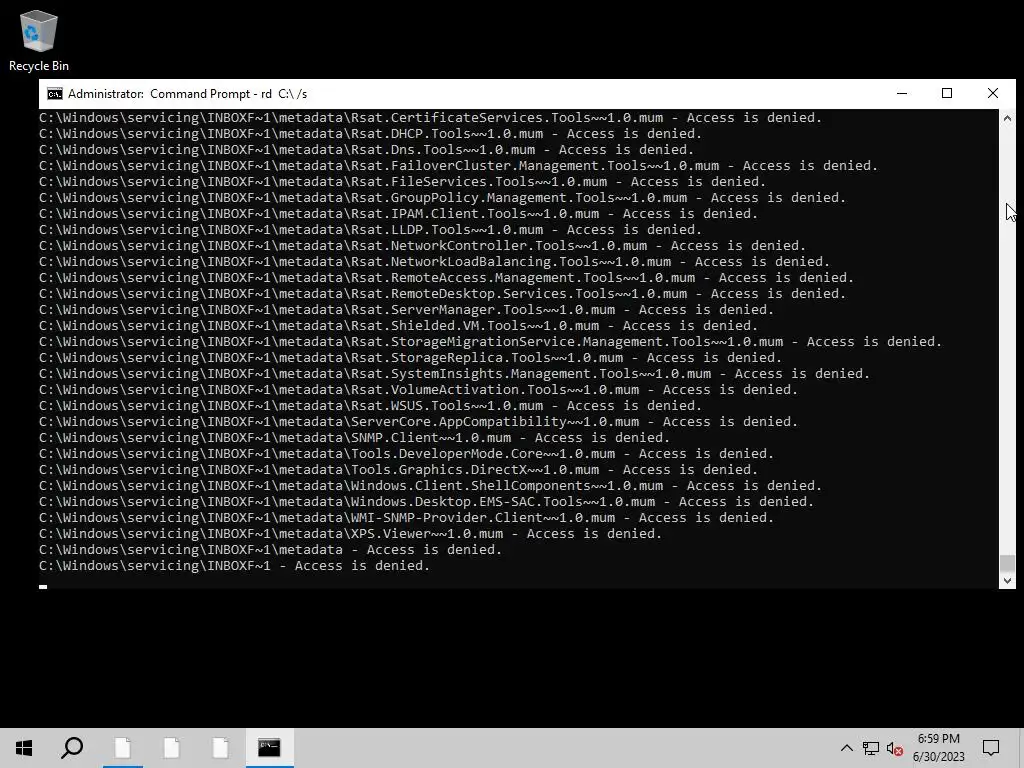Click the date 6/30/2023 in taskbar

pos(938,757)
